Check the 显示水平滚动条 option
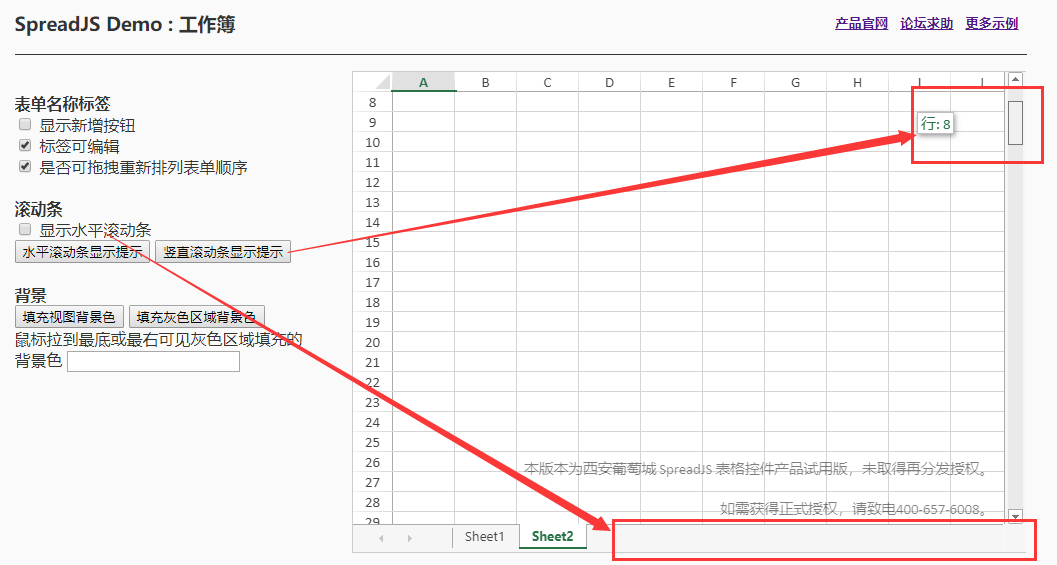1057x565 pixels. point(25,230)
